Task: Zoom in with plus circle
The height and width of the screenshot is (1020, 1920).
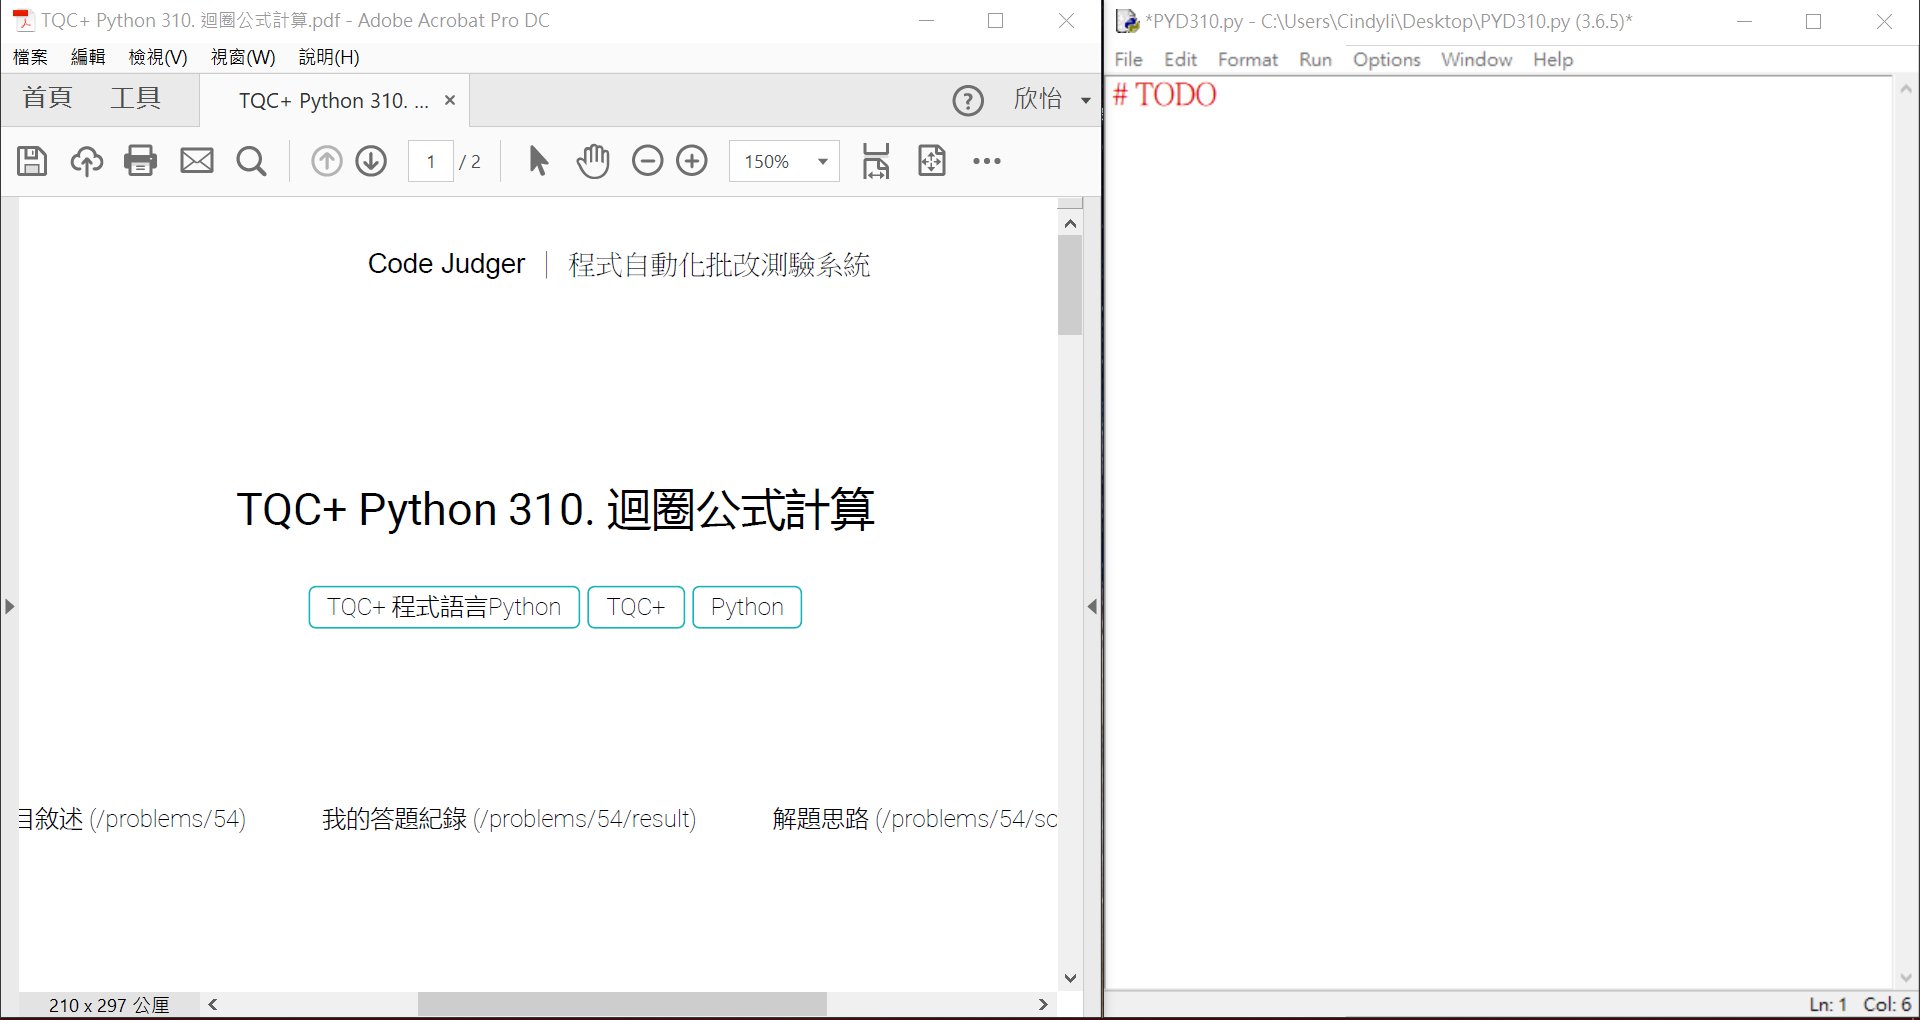Action: coord(692,161)
